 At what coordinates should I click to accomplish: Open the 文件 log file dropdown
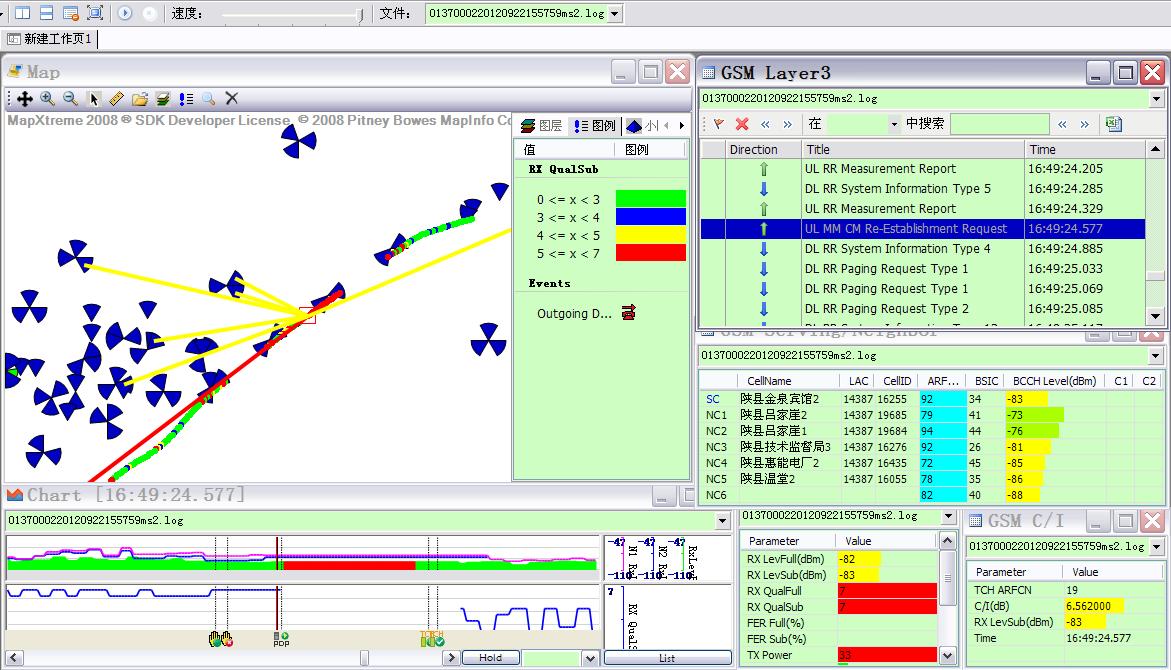tap(614, 14)
